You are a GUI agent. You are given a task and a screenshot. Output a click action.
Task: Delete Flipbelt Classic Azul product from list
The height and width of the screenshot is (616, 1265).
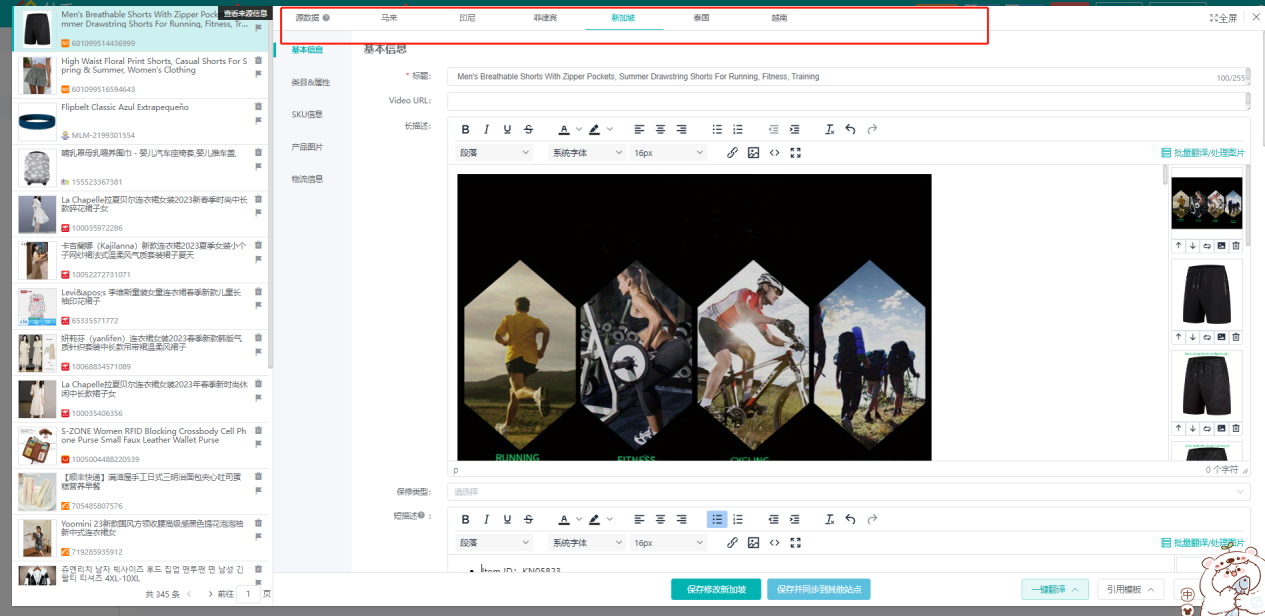pyautogui.click(x=258, y=106)
